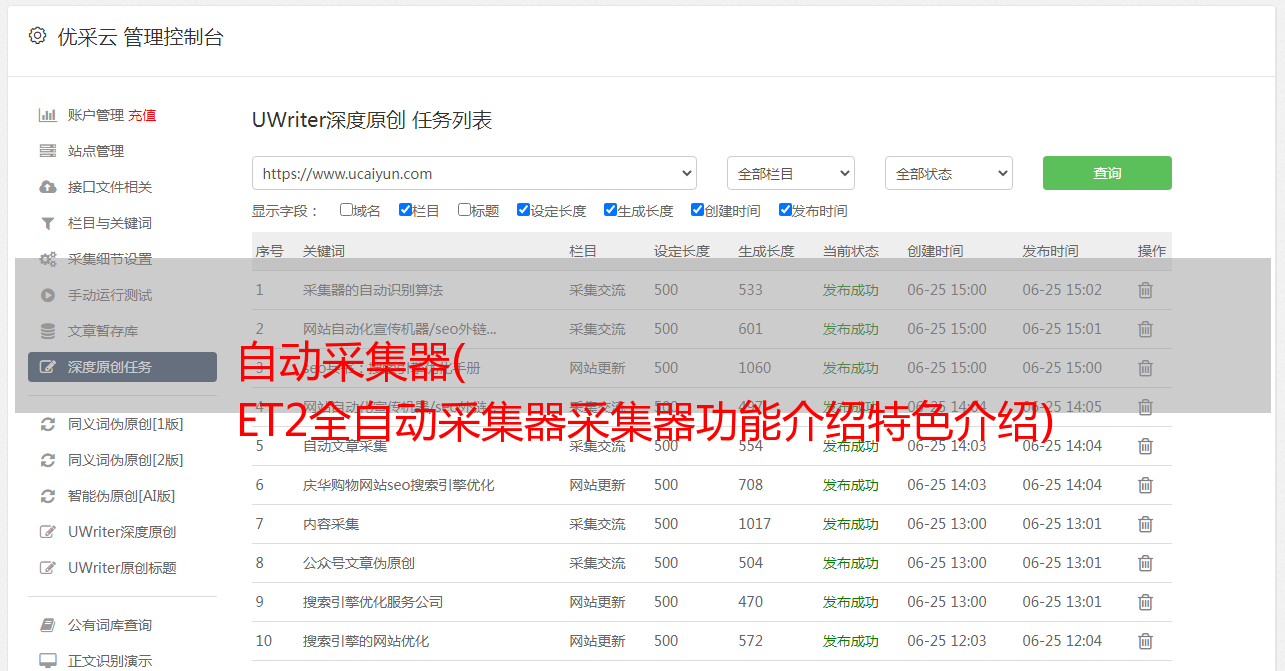Image resolution: width=1285 pixels, height=671 pixels.
Task: Select 智能伪原创[AI版] menu item
Action: [x=121, y=496]
